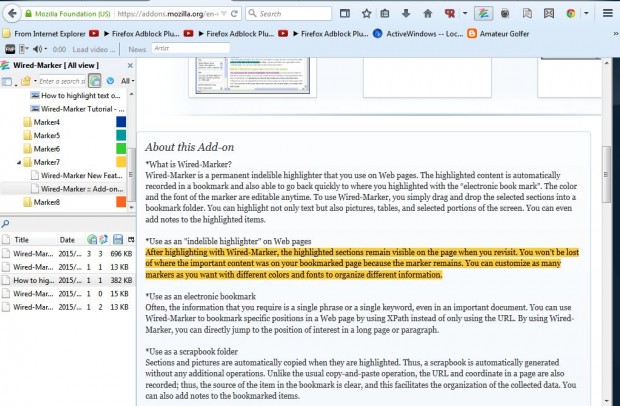Click the save disk column header icon
This screenshot has width=620, height=406.
pos(117,239)
